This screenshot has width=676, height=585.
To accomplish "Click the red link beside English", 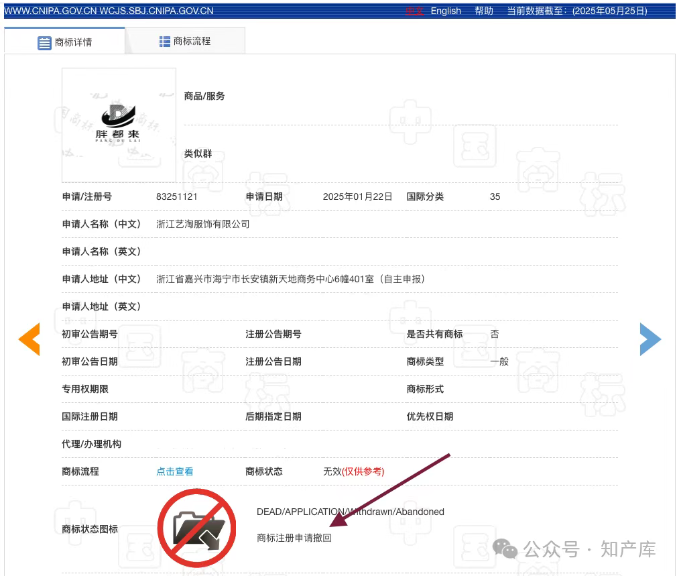I will pos(414,11).
